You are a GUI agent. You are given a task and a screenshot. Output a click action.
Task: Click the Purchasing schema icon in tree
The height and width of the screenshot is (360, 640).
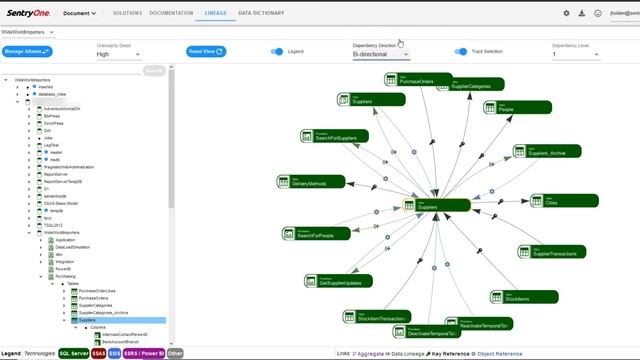(51, 276)
